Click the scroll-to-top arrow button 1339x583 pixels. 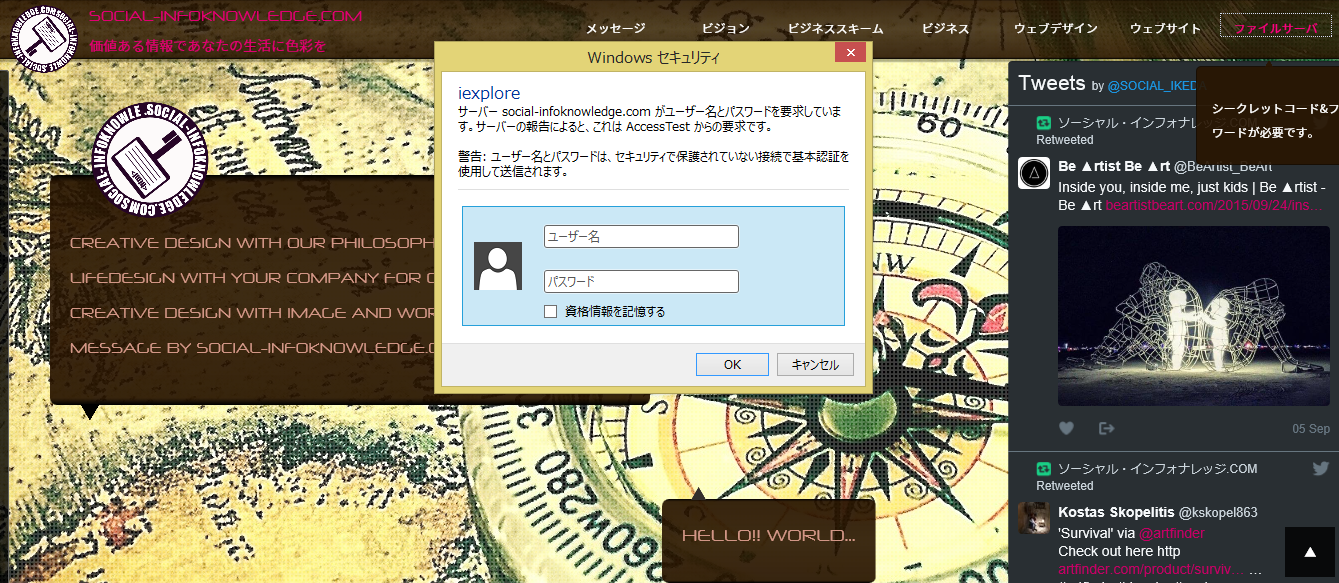(x=1309, y=552)
